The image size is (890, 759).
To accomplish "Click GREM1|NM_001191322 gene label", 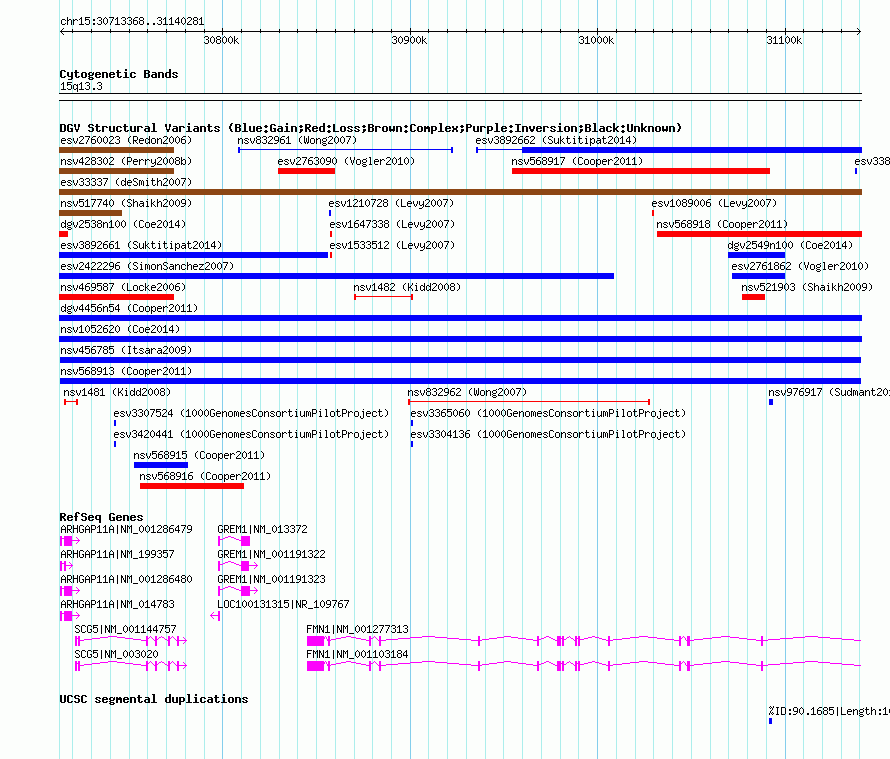I will click(x=271, y=554).
